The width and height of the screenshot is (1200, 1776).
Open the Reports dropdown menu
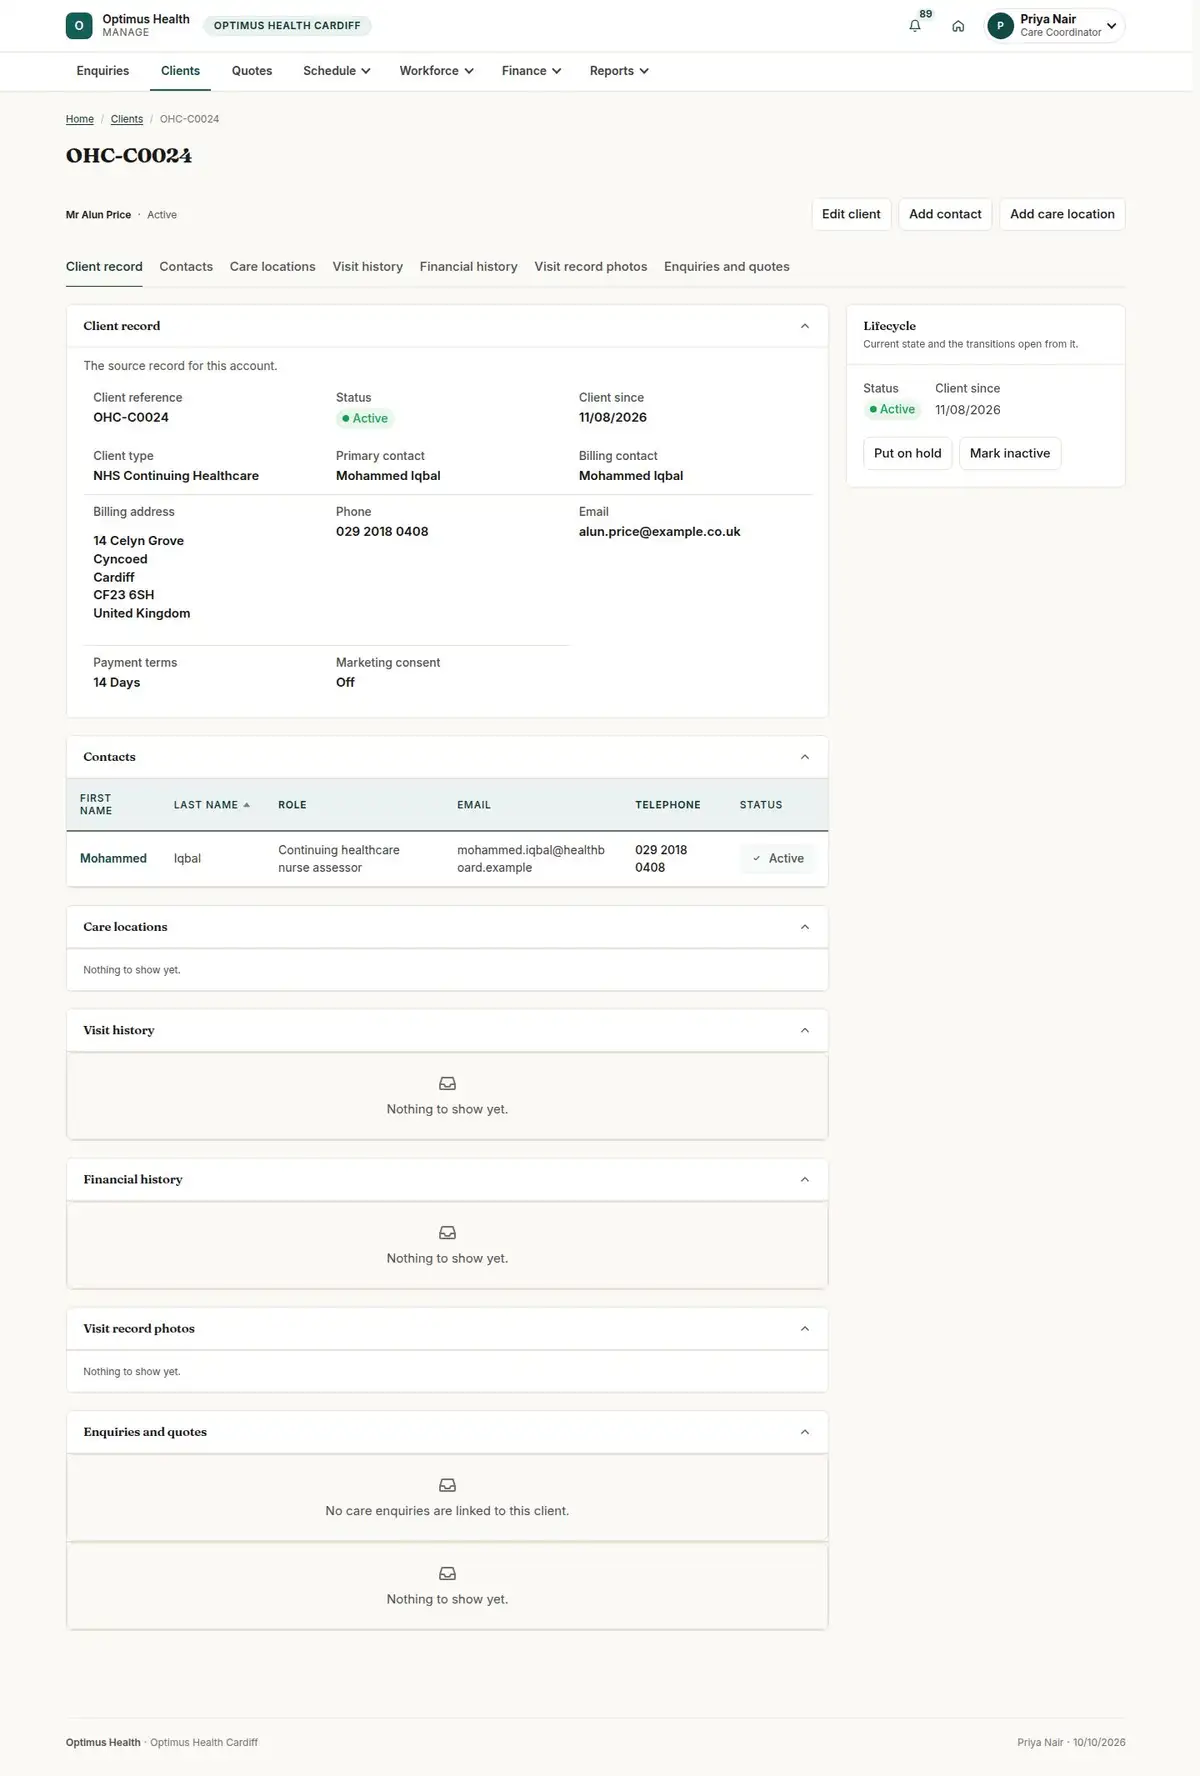point(619,71)
